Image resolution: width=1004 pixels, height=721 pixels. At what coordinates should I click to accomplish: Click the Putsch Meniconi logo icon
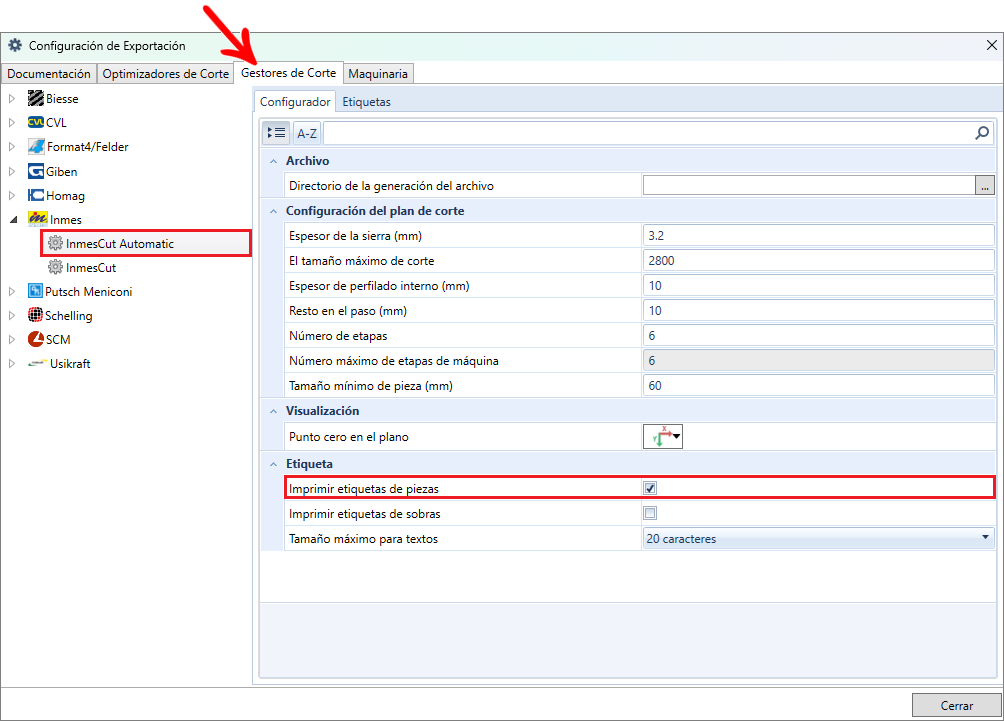(x=35, y=291)
